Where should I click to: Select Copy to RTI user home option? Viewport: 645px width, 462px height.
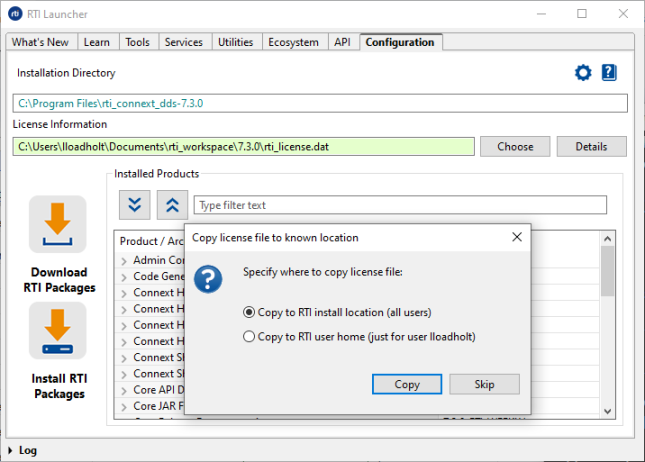coord(249,337)
